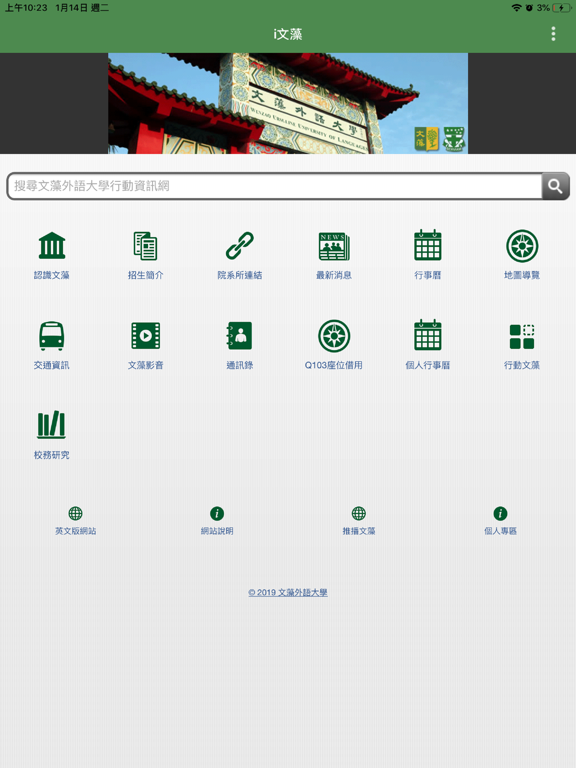
Task: Open the 個人行事曆 calendar icon
Action: [x=428, y=336]
